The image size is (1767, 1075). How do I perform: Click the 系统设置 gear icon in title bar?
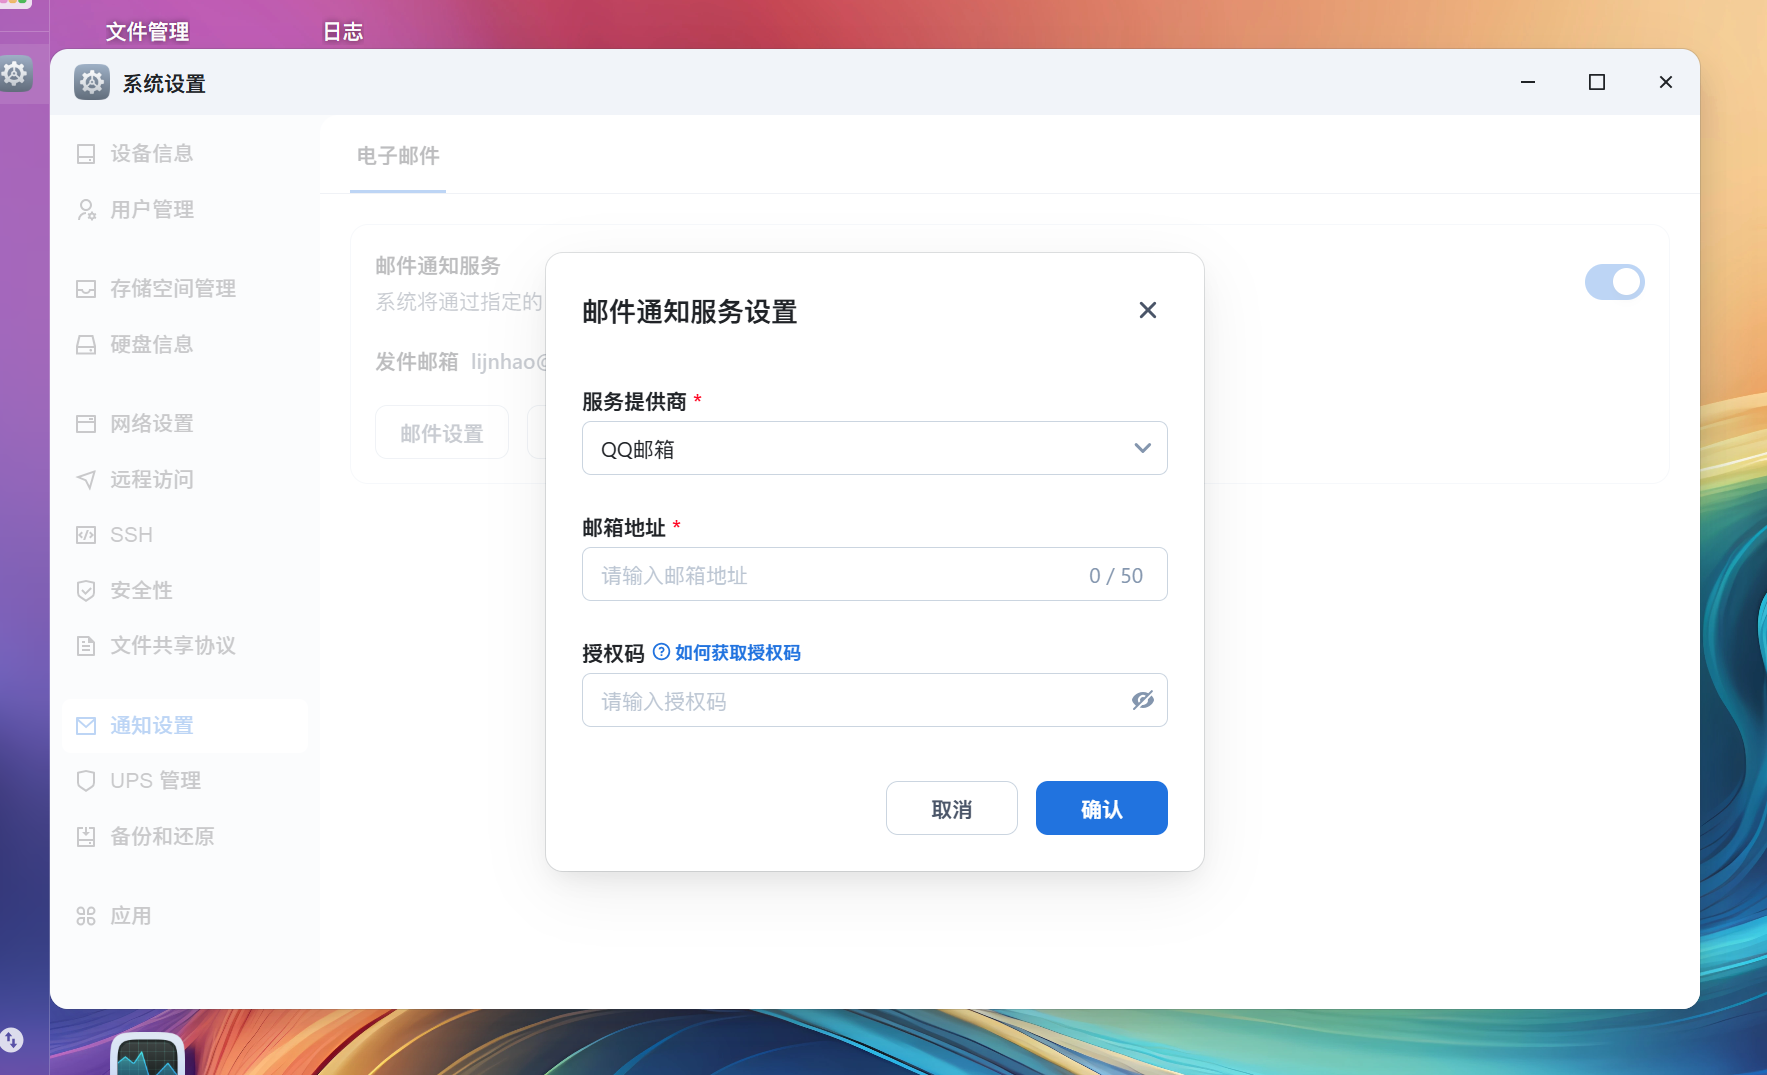[91, 82]
